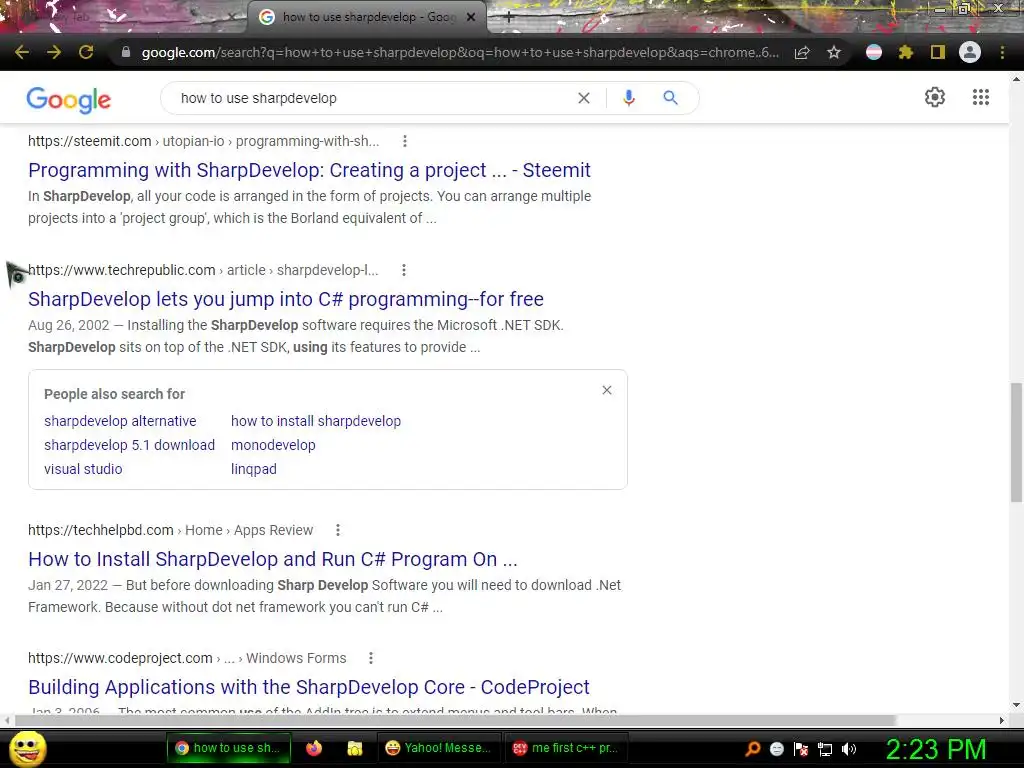Launch Firefox from the taskbar
This screenshot has width=1024, height=768.
click(314, 748)
